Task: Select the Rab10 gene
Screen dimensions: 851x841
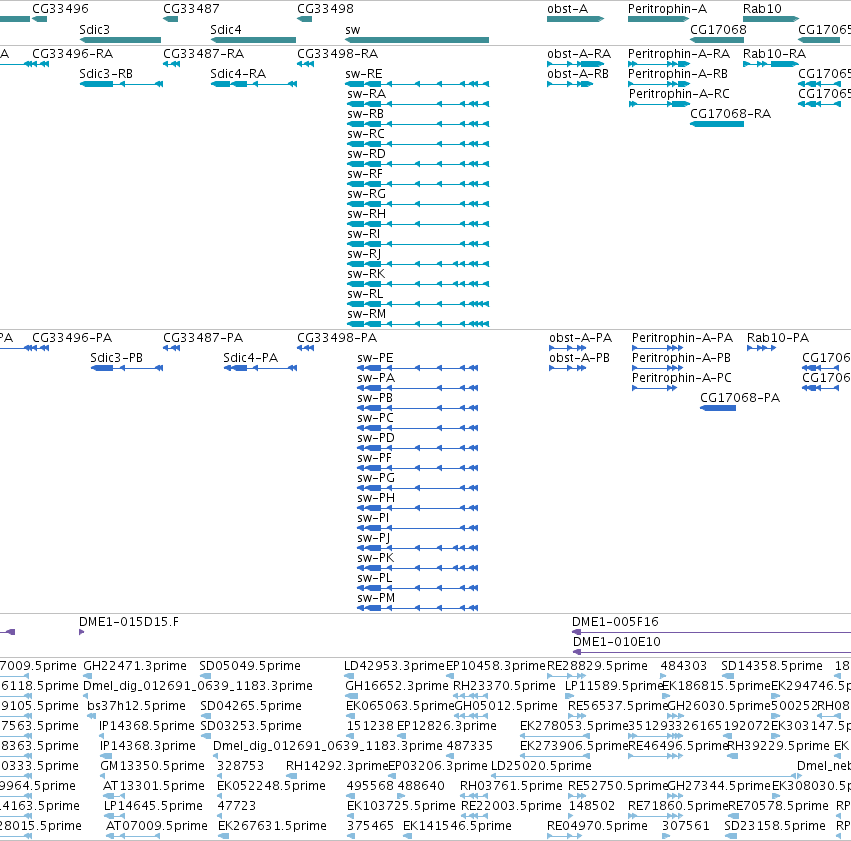Action: point(771,19)
